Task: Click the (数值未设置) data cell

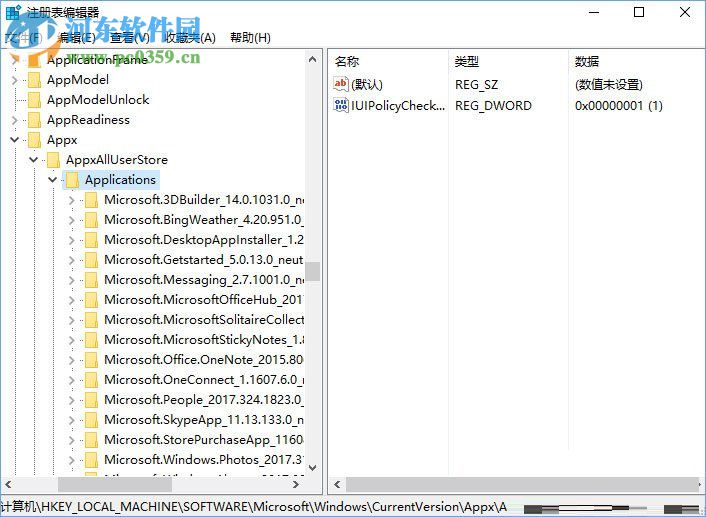Action: (x=609, y=85)
